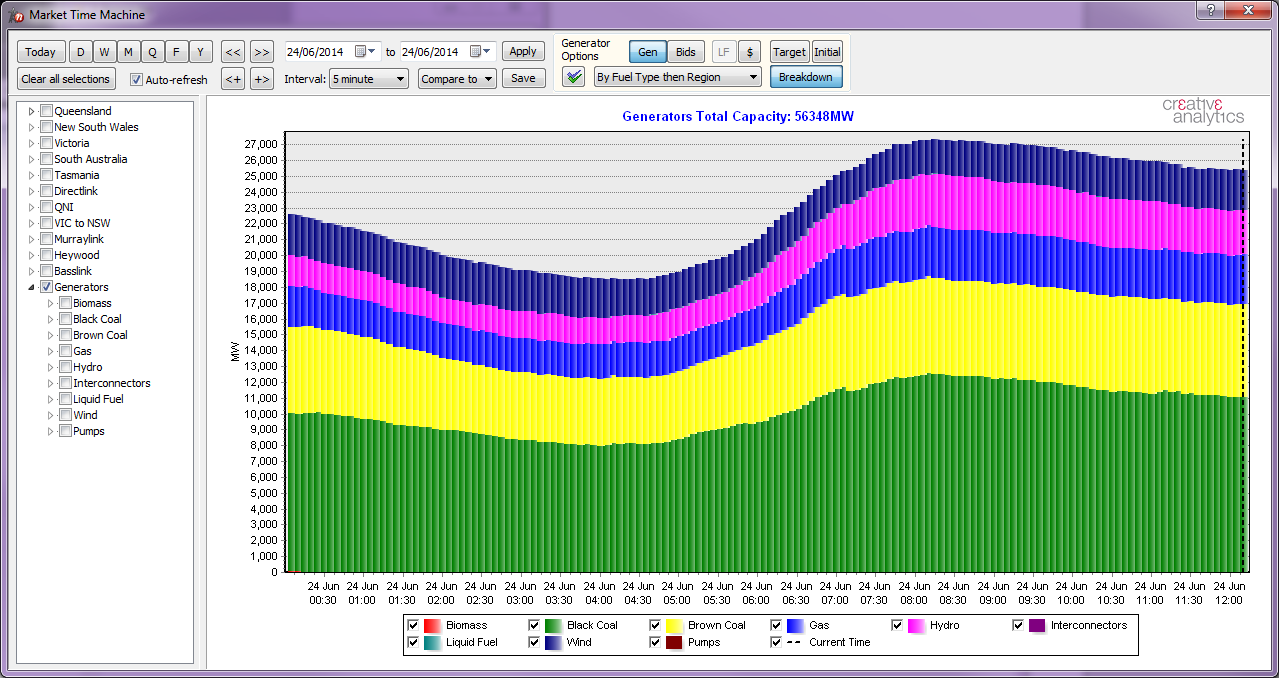Toggle the Biomass legend checkbox
This screenshot has height=678, width=1279.
pos(414,625)
